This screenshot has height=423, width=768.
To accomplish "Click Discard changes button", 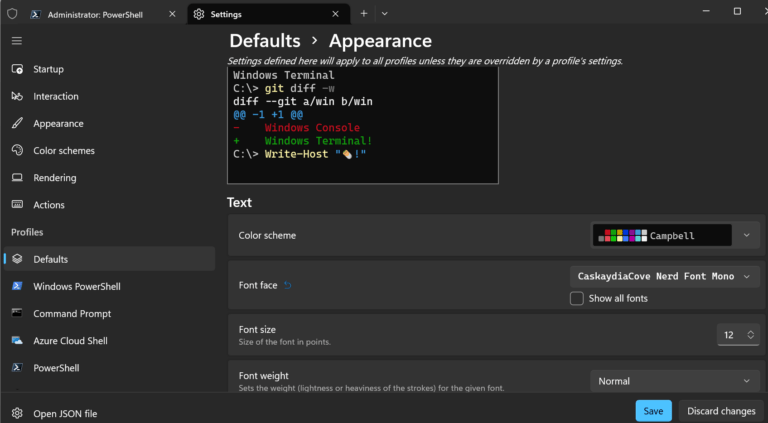I will 721,411.
